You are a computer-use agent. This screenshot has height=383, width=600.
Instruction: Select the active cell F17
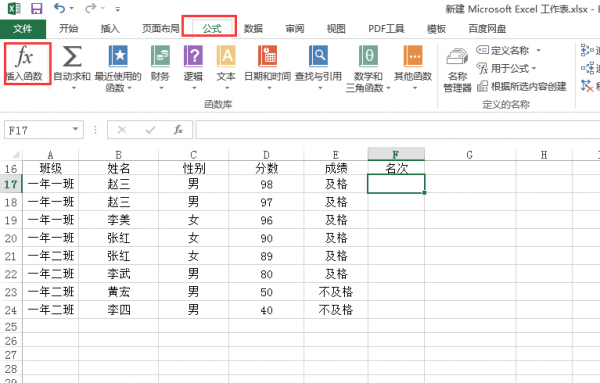[x=396, y=184]
